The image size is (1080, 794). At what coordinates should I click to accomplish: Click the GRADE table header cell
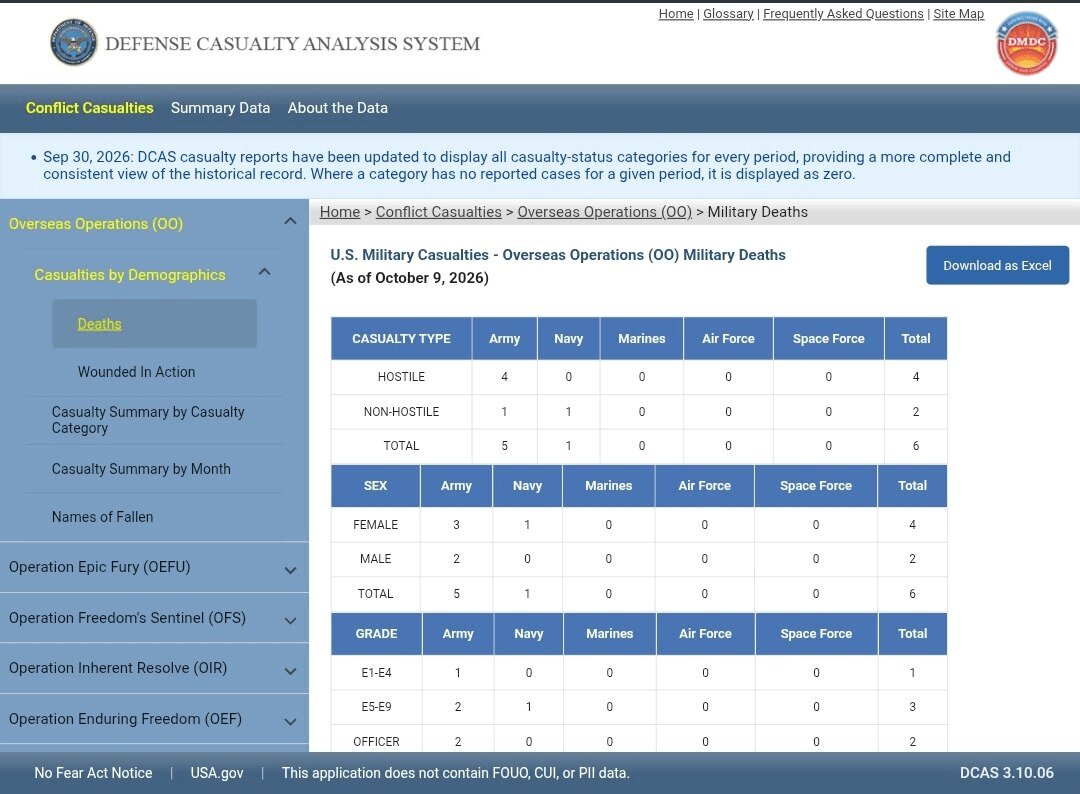coord(376,634)
